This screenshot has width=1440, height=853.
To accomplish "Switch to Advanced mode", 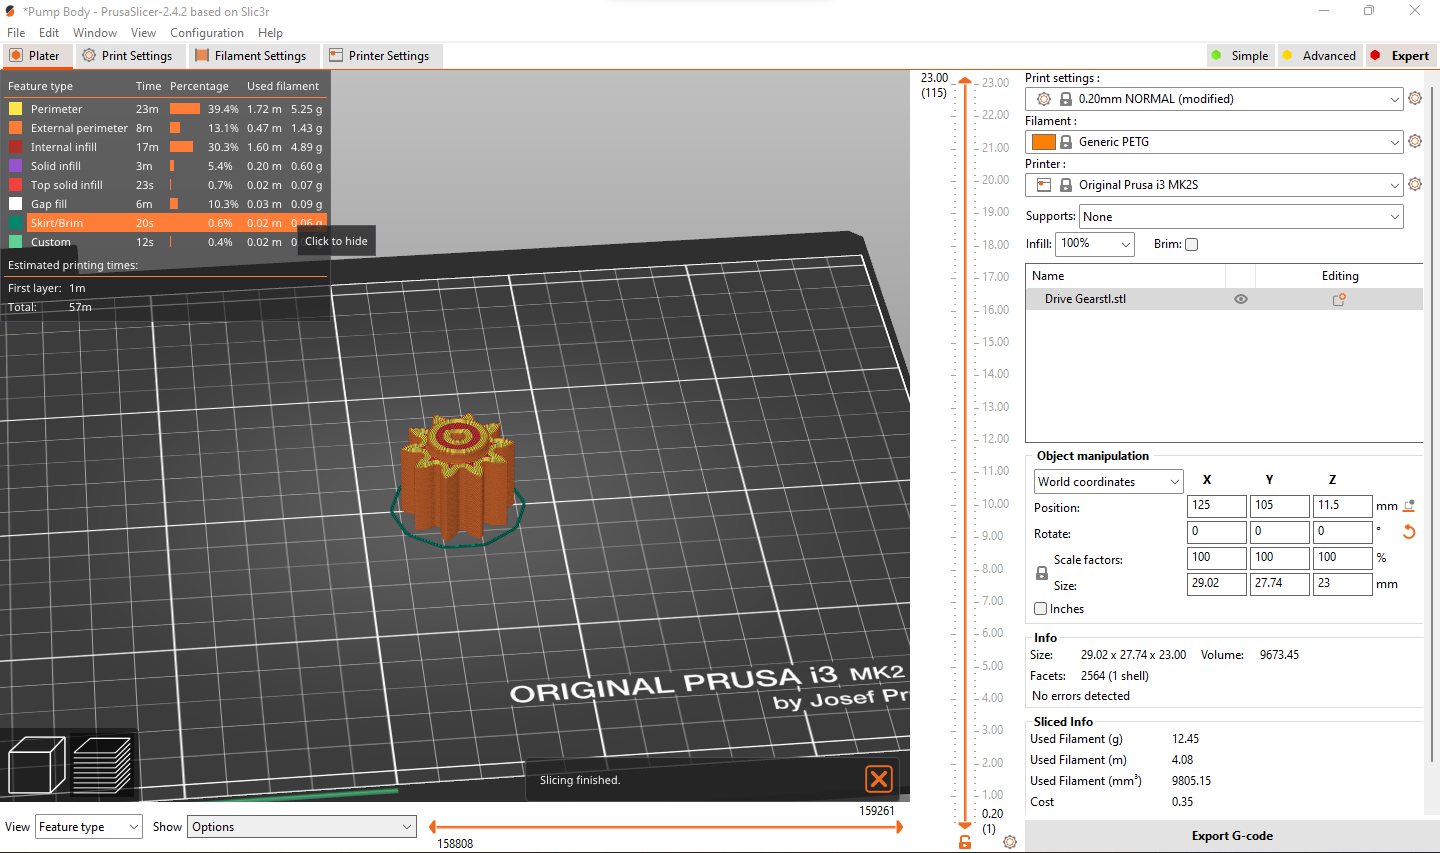I will pyautogui.click(x=1319, y=56).
